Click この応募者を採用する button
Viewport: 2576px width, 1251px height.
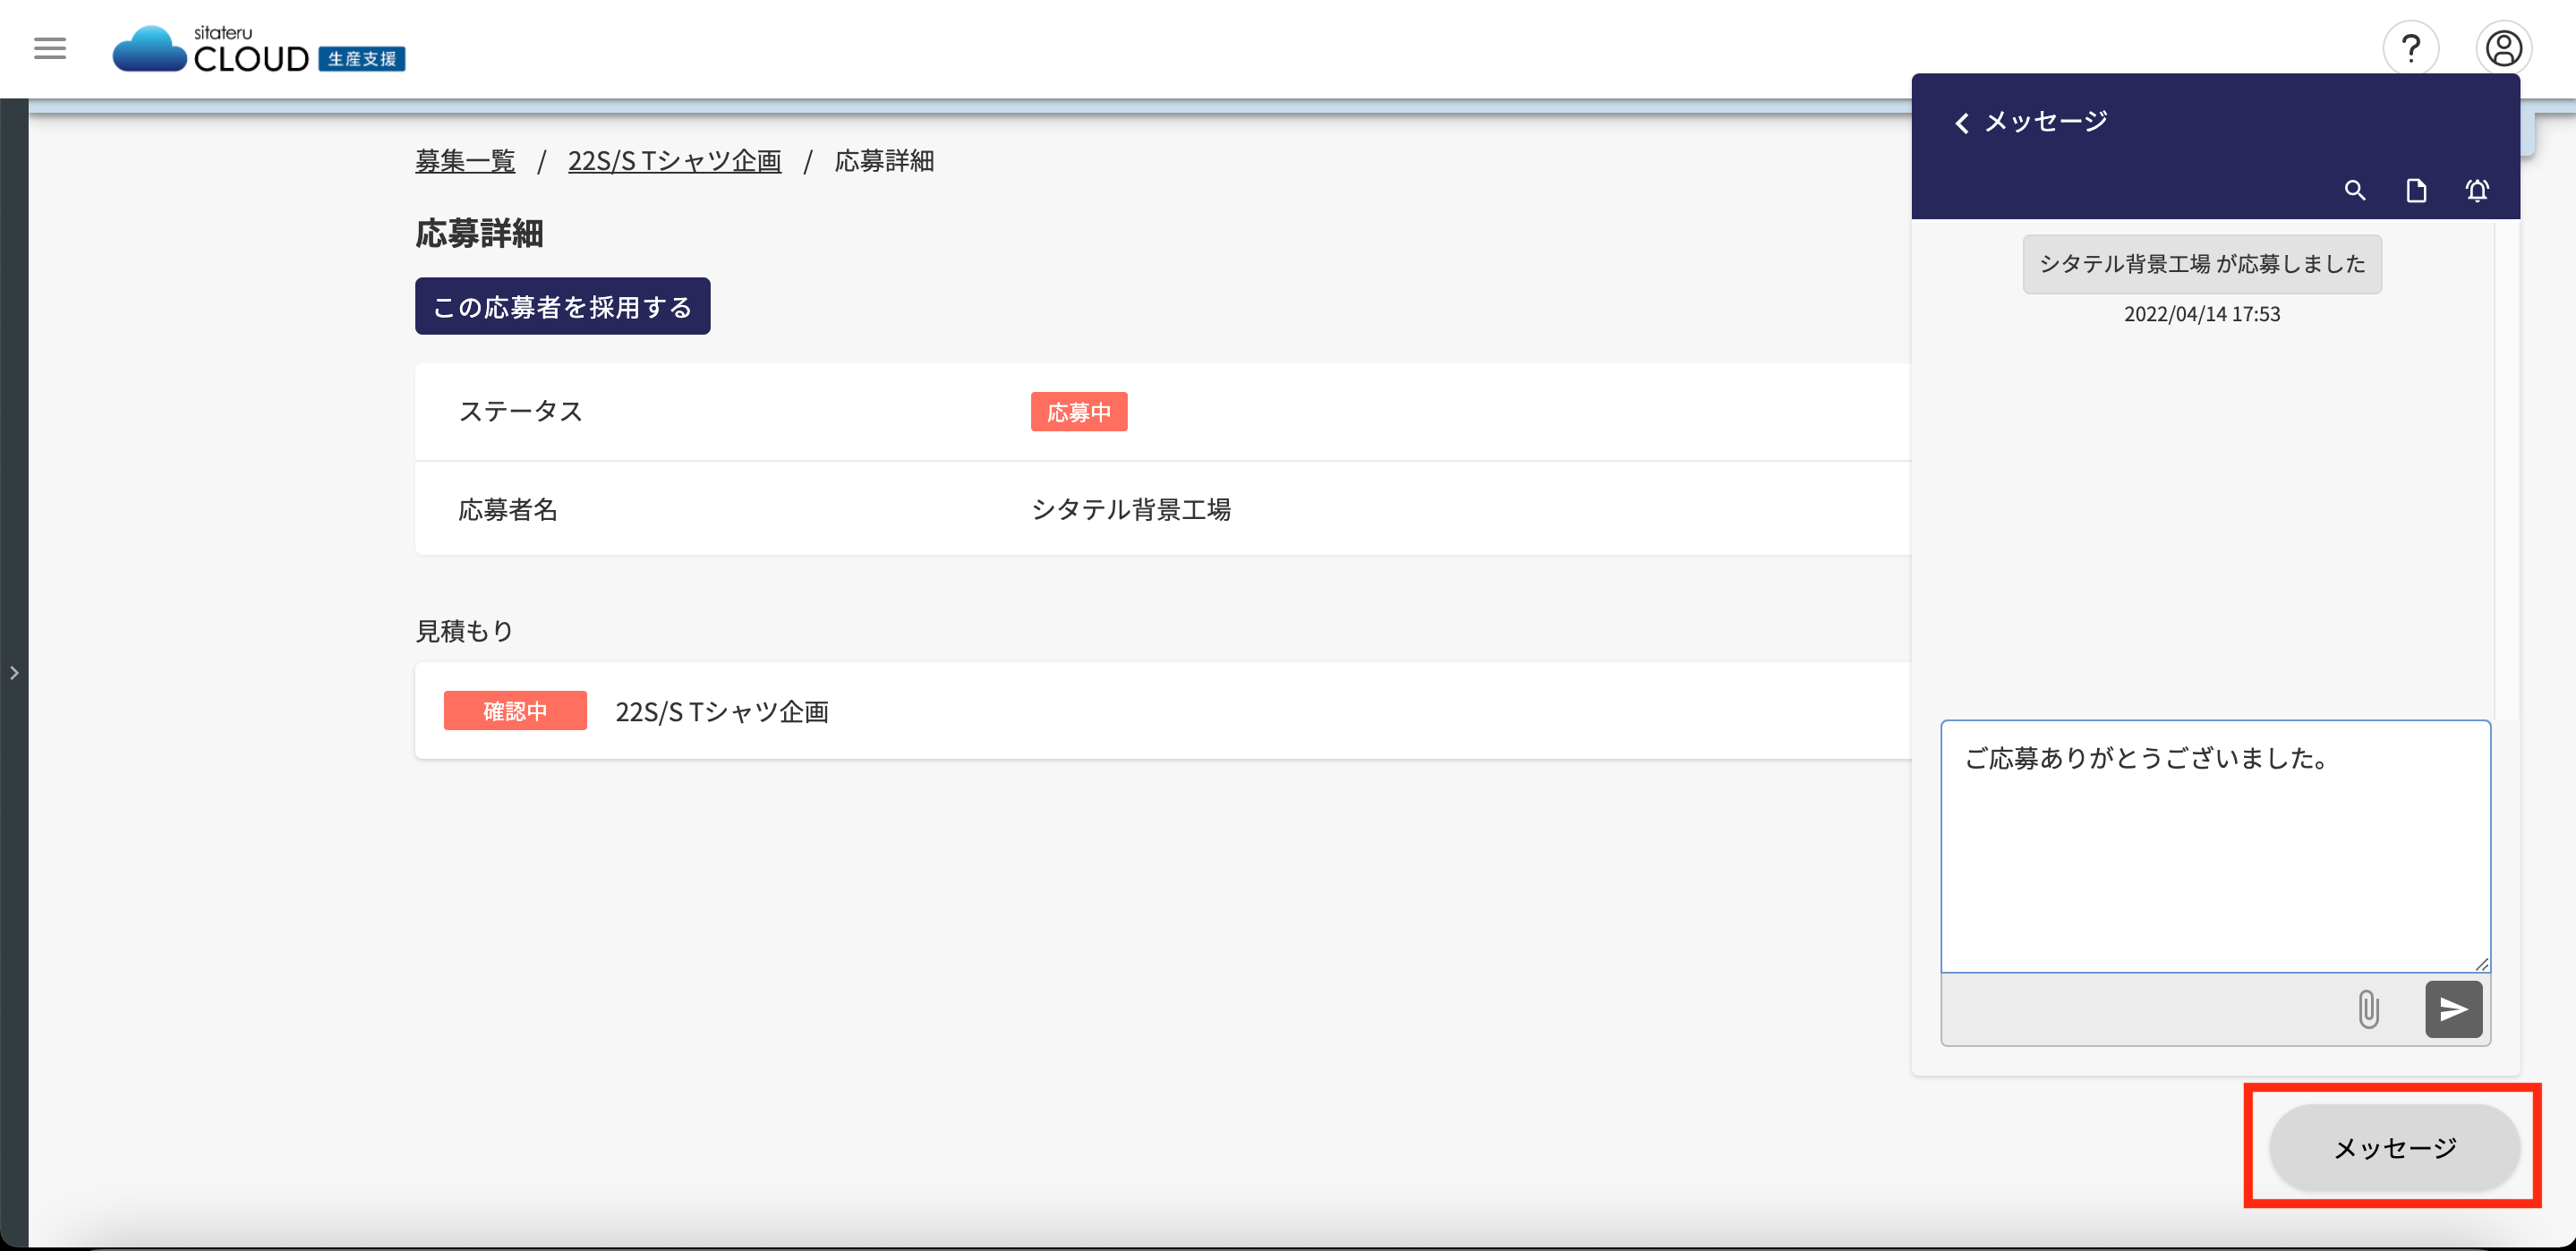[x=562, y=306]
